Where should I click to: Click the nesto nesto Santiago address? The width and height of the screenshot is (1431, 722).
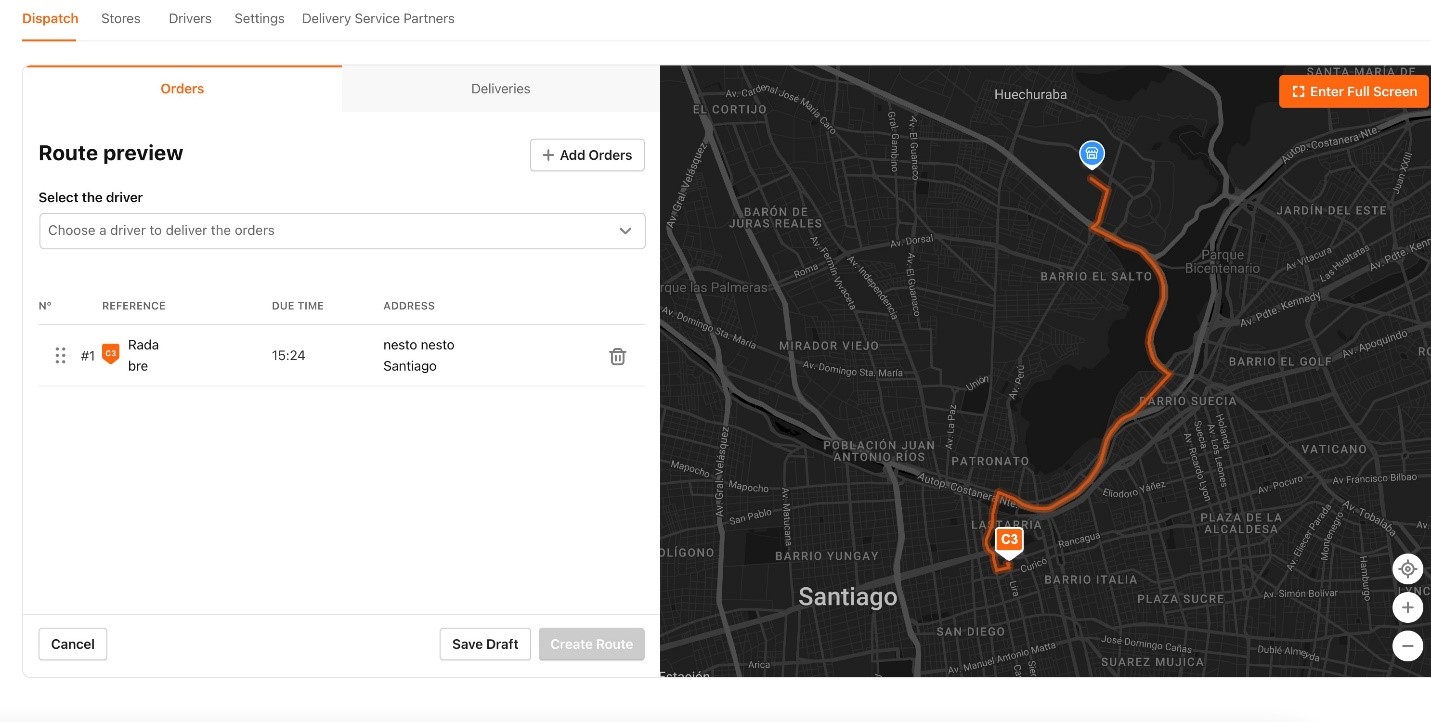[419, 355]
